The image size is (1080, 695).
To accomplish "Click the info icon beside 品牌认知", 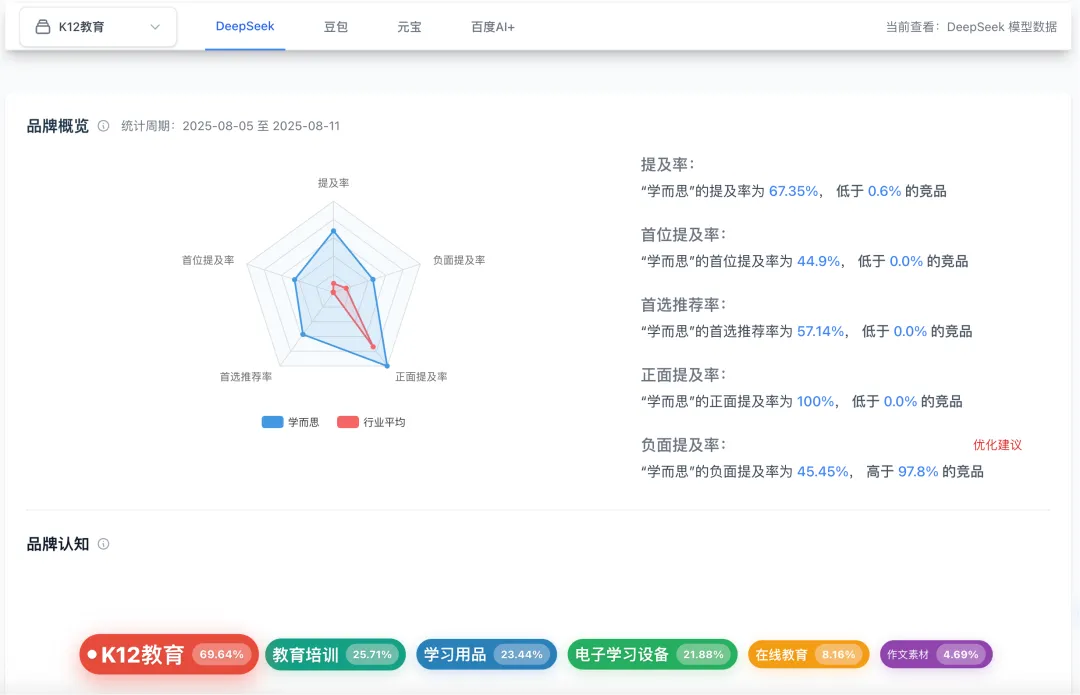I will (x=103, y=544).
